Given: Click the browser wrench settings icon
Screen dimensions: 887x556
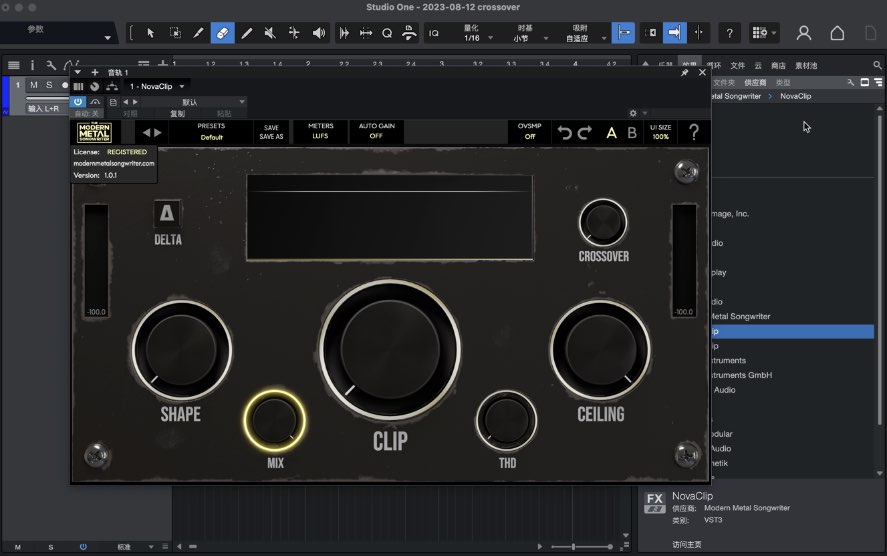Looking at the screenshot, I should click(850, 83).
